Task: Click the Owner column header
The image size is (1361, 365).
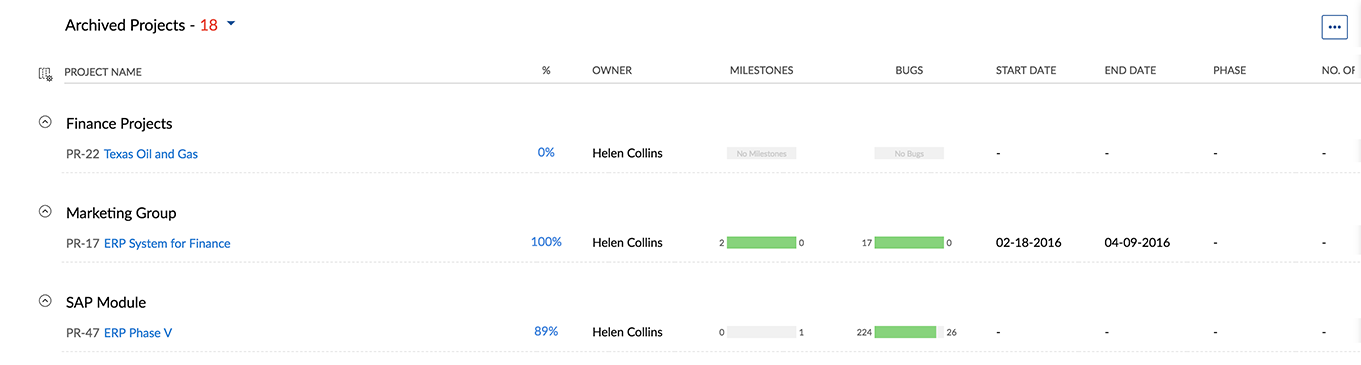Action: [612, 71]
